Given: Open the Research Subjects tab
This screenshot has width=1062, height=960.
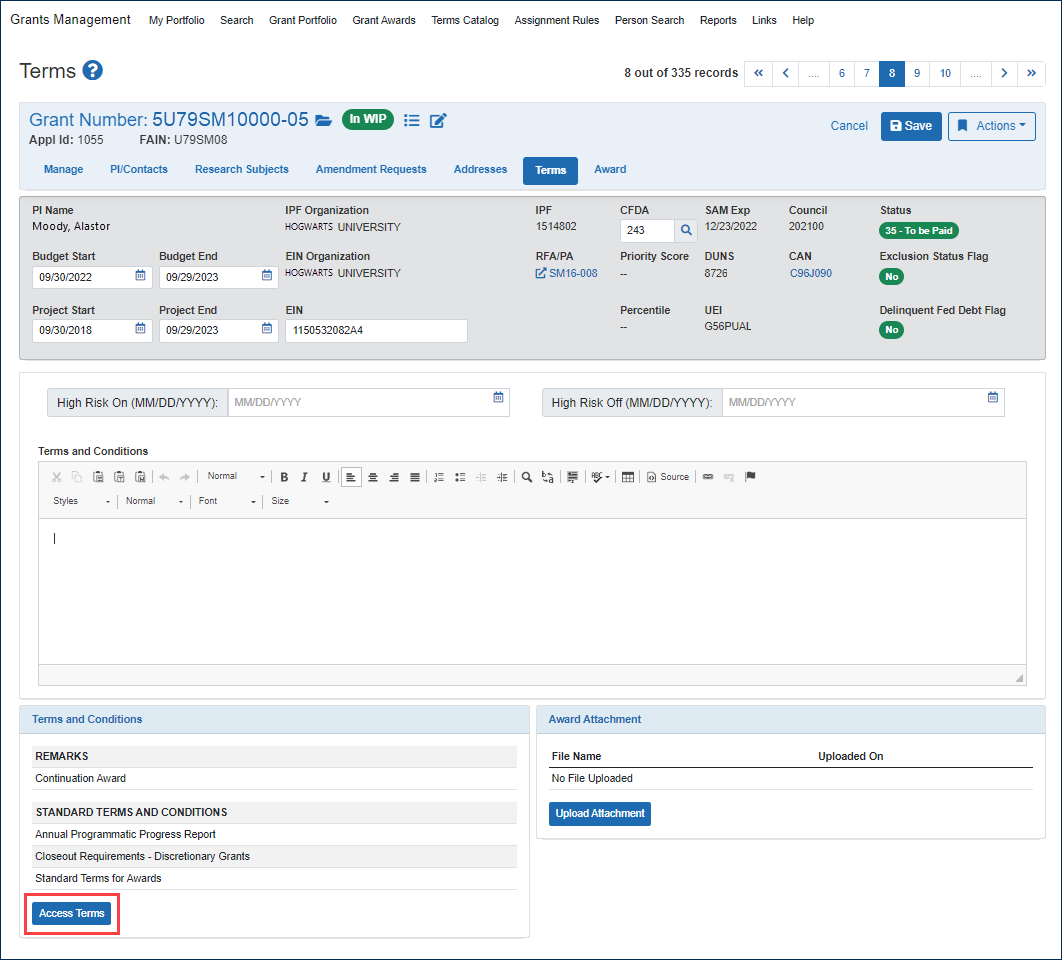Looking at the screenshot, I should (x=242, y=169).
